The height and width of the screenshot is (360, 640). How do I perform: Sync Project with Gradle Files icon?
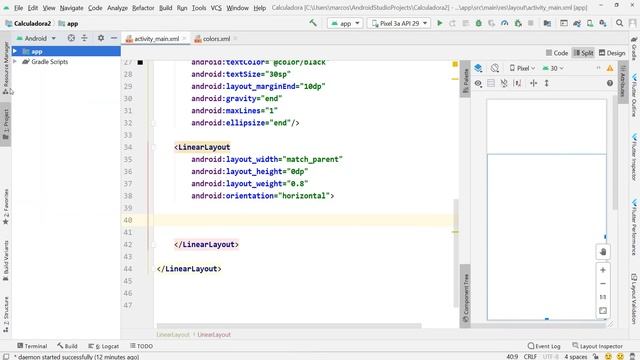(577, 23)
